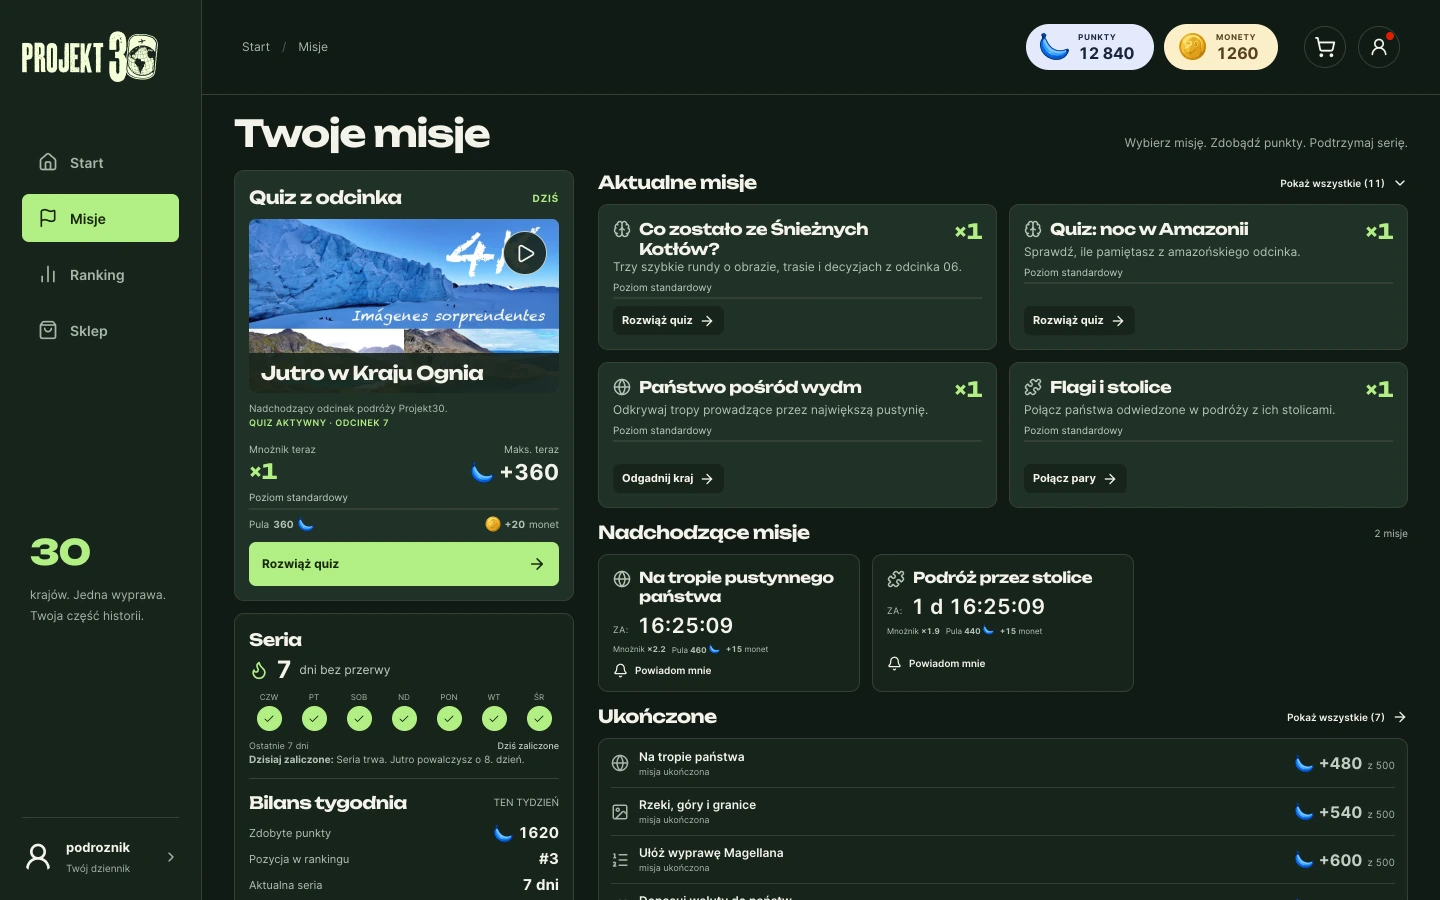Click the DZIŚ label in quiz card
1440x900 pixels.
pyautogui.click(x=545, y=198)
